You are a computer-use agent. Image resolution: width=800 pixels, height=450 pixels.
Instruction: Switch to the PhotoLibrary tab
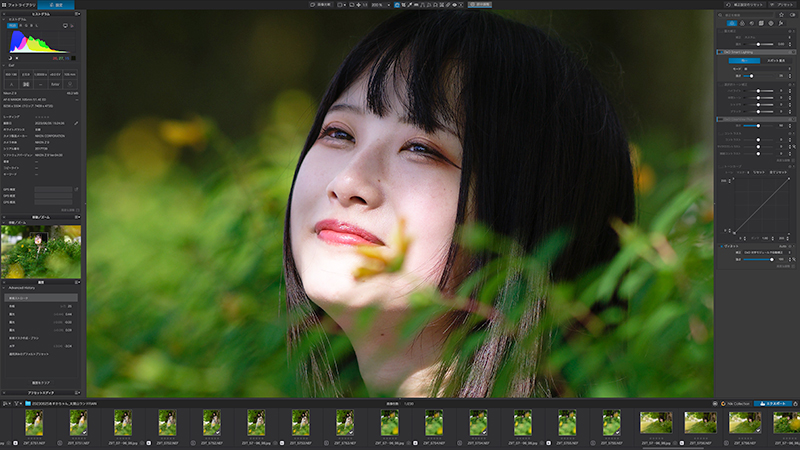pos(19,5)
